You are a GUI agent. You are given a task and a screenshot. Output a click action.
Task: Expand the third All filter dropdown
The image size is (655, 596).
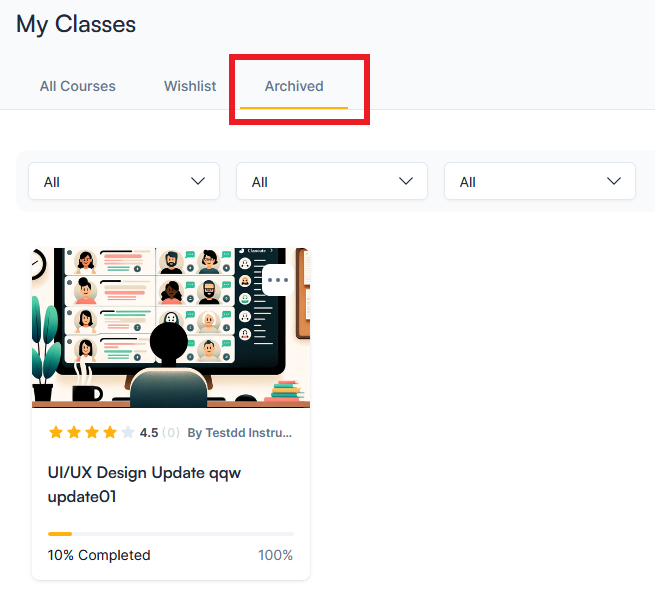coord(540,181)
